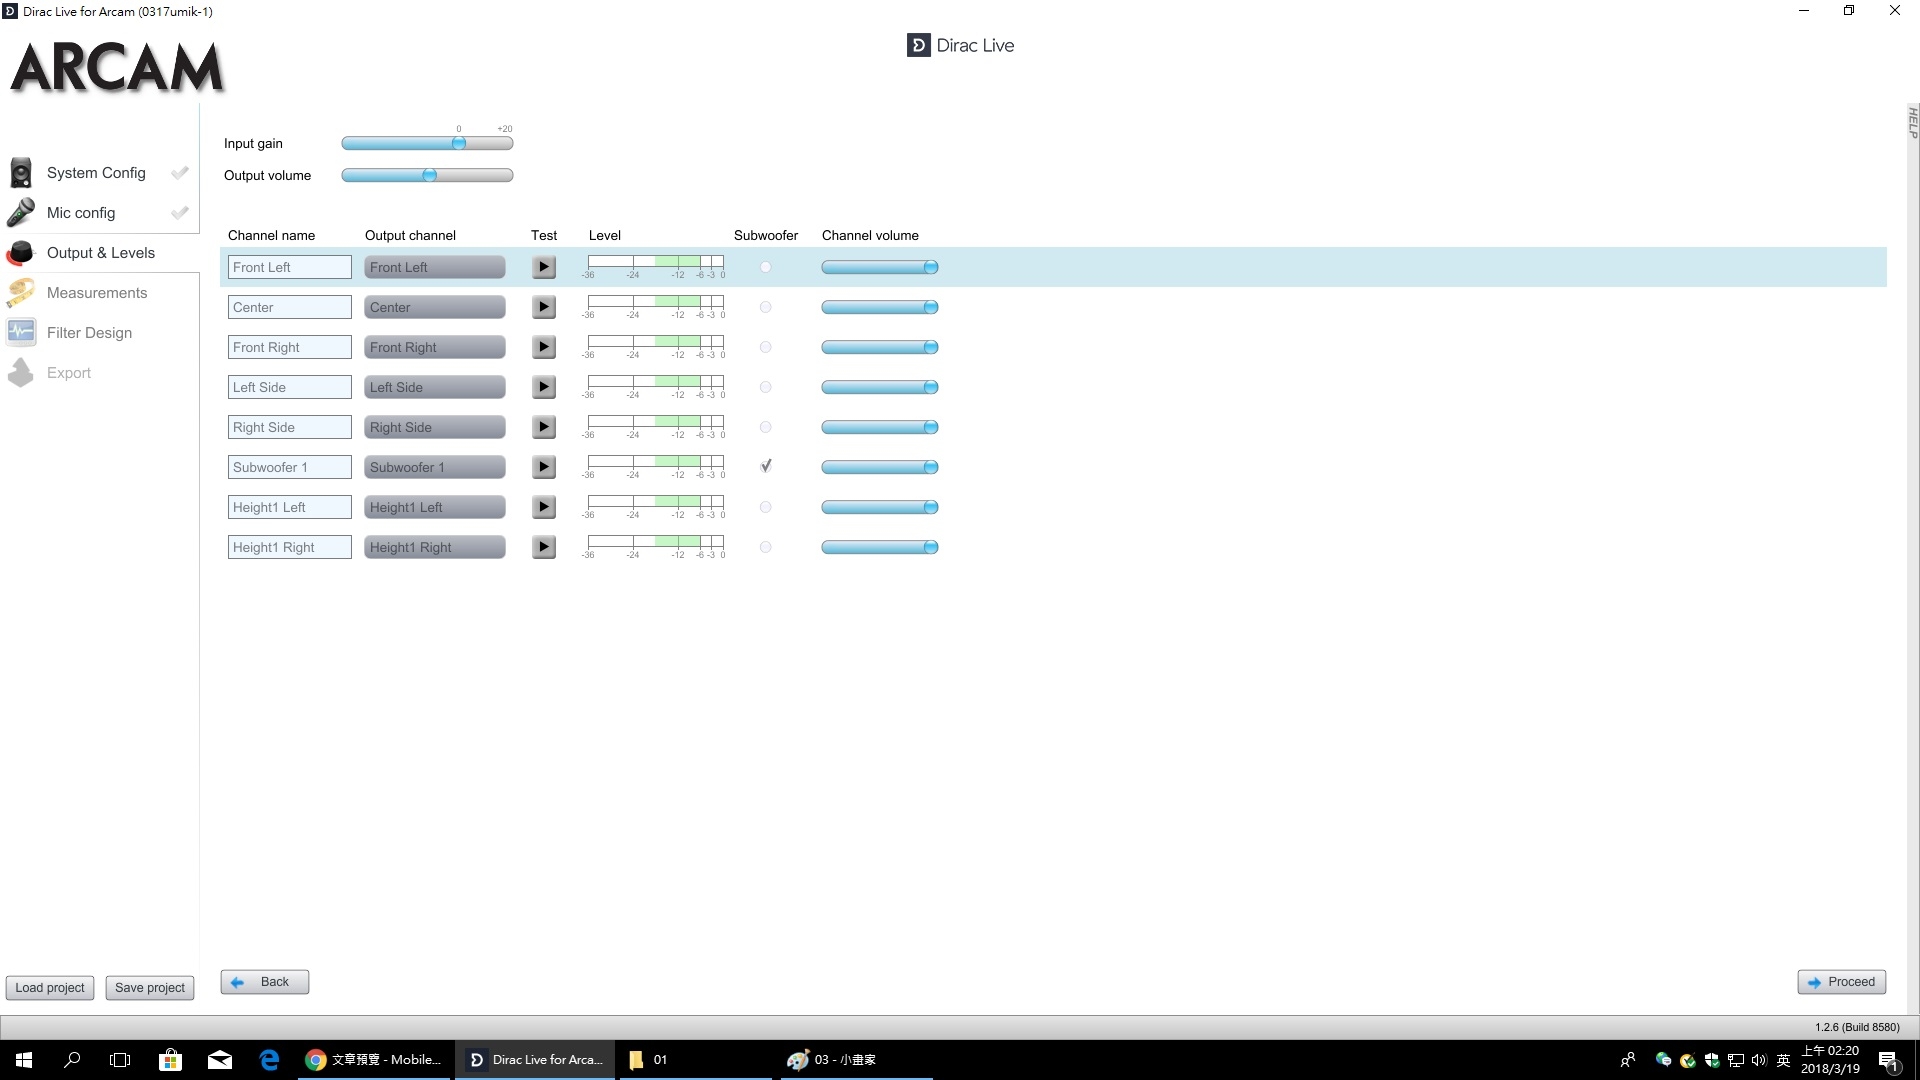
Task: Click the Filter Design waveform icon
Action: coord(21,332)
